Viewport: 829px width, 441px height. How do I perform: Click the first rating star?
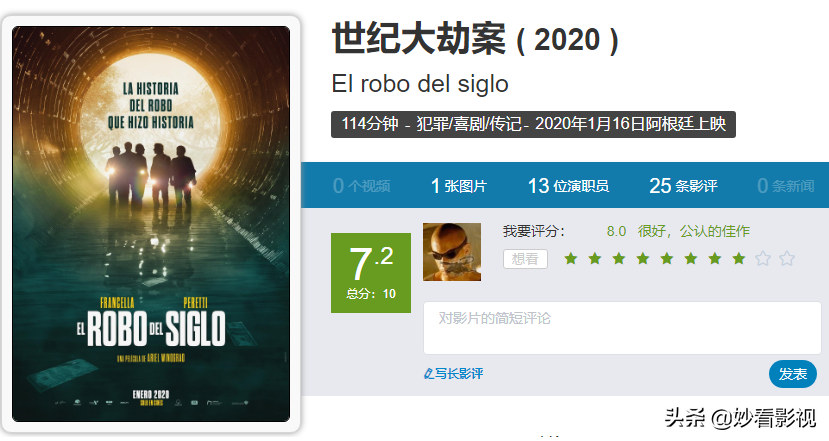click(570, 259)
